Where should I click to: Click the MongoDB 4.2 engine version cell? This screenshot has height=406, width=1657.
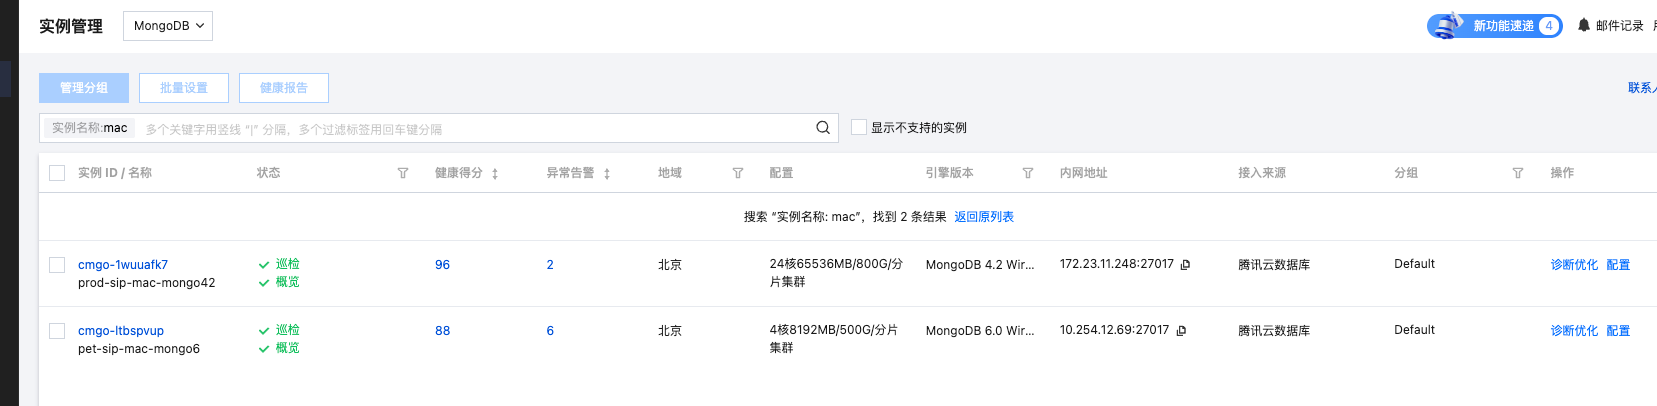(x=980, y=265)
